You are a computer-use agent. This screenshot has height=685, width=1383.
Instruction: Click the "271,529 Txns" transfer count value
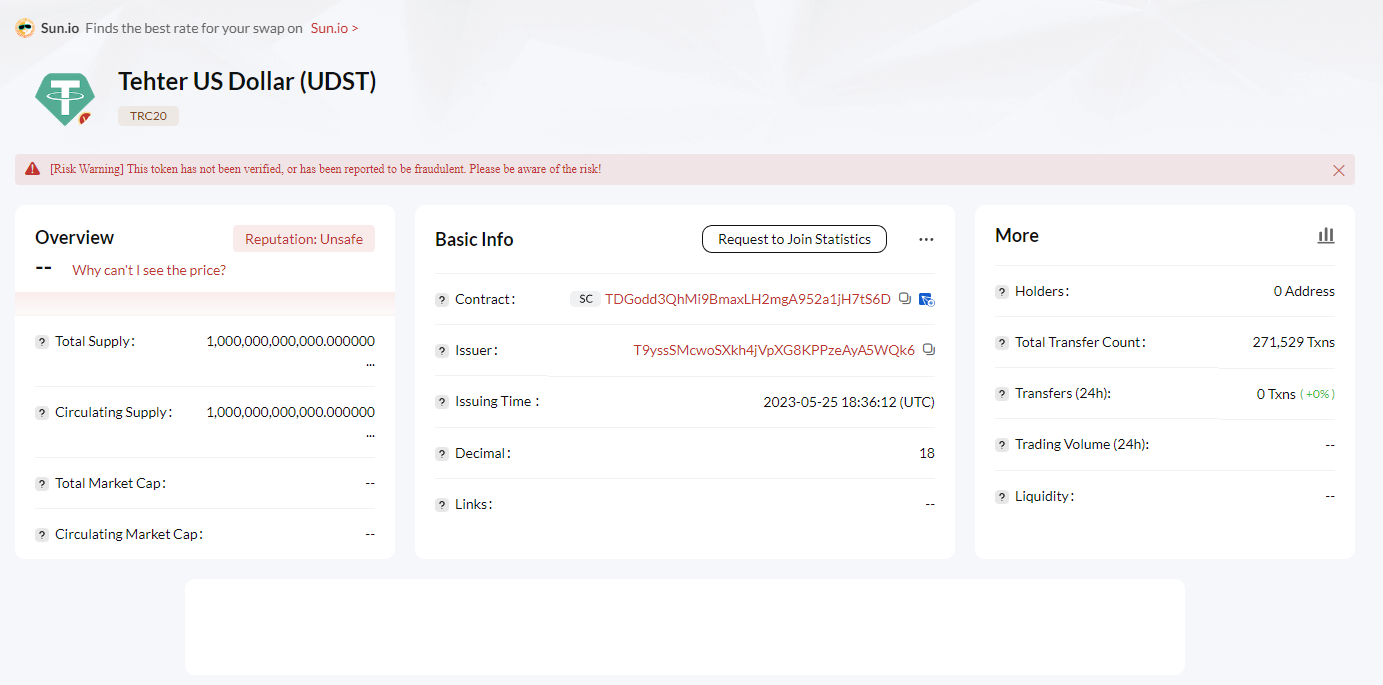(x=1293, y=342)
